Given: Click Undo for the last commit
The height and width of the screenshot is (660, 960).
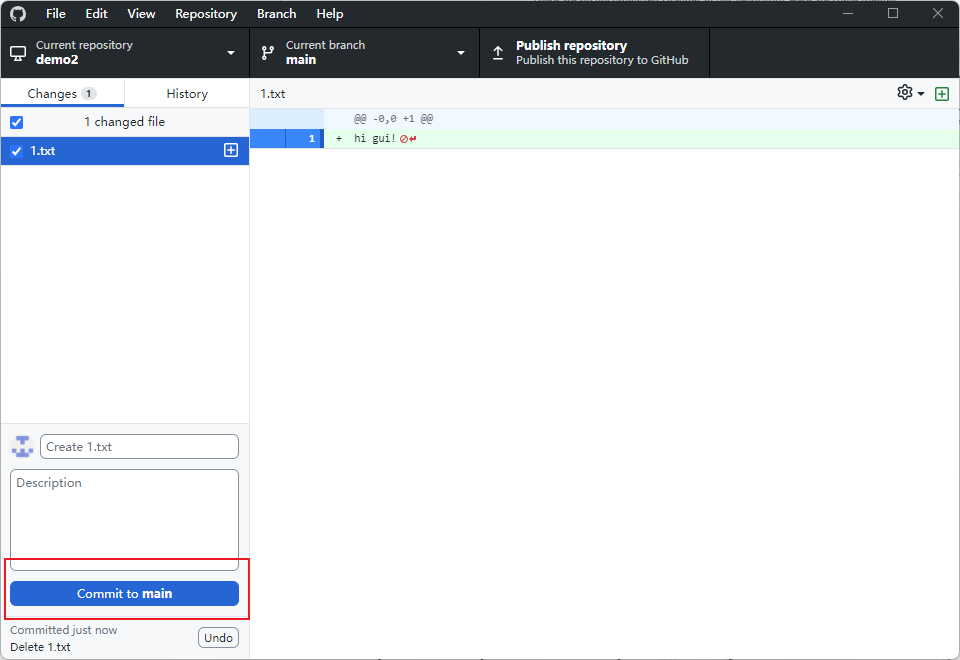Looking at the screenshot, I should (218, 637).
